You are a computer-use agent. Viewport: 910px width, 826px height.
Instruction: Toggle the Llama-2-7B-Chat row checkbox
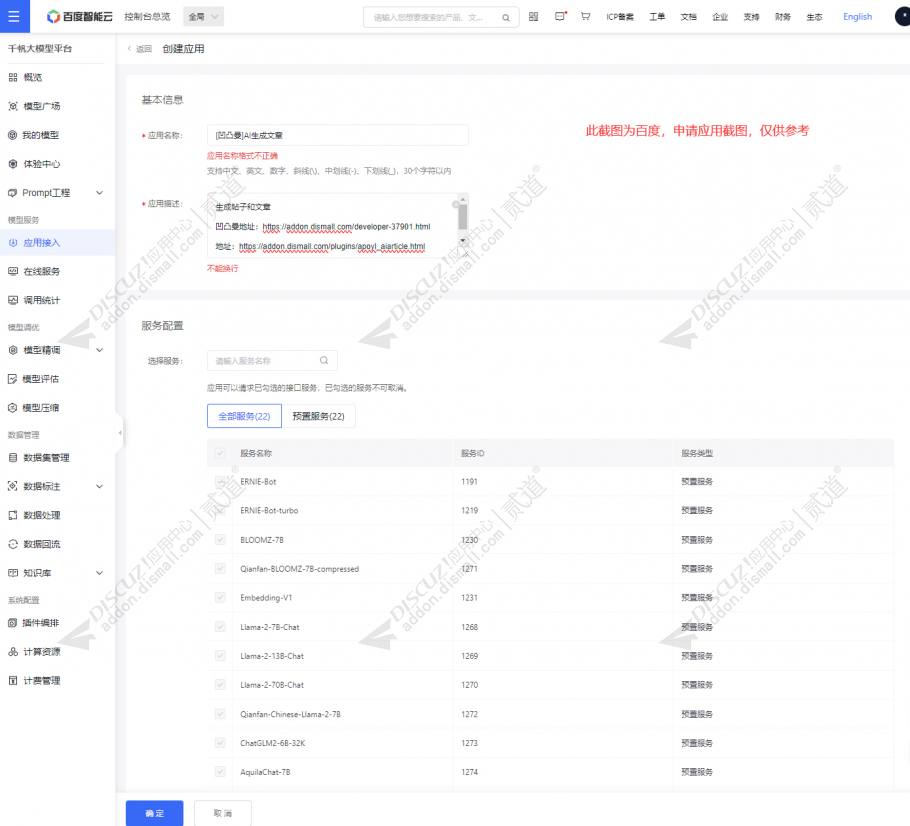tap(220, 627)
